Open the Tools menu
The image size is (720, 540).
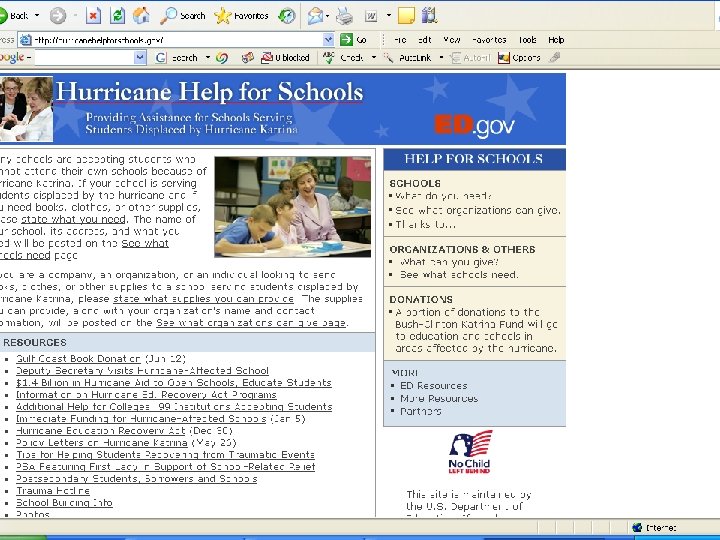527,40
